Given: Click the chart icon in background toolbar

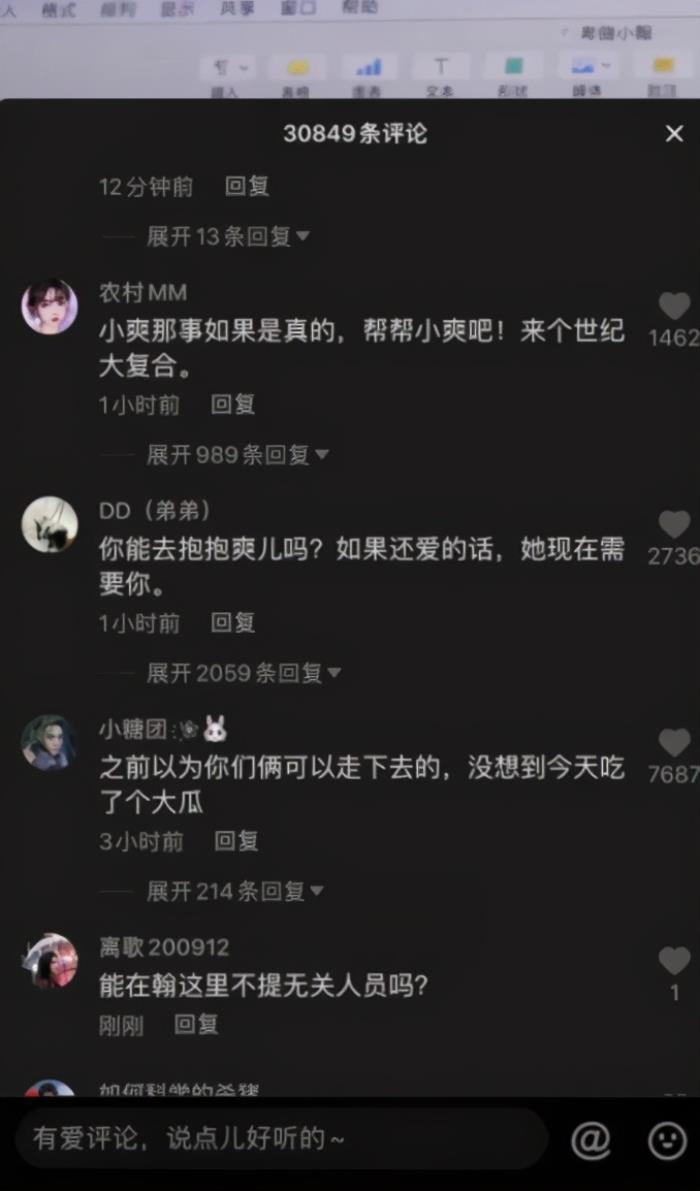Looking at the screenshot, I should [369, 68].
